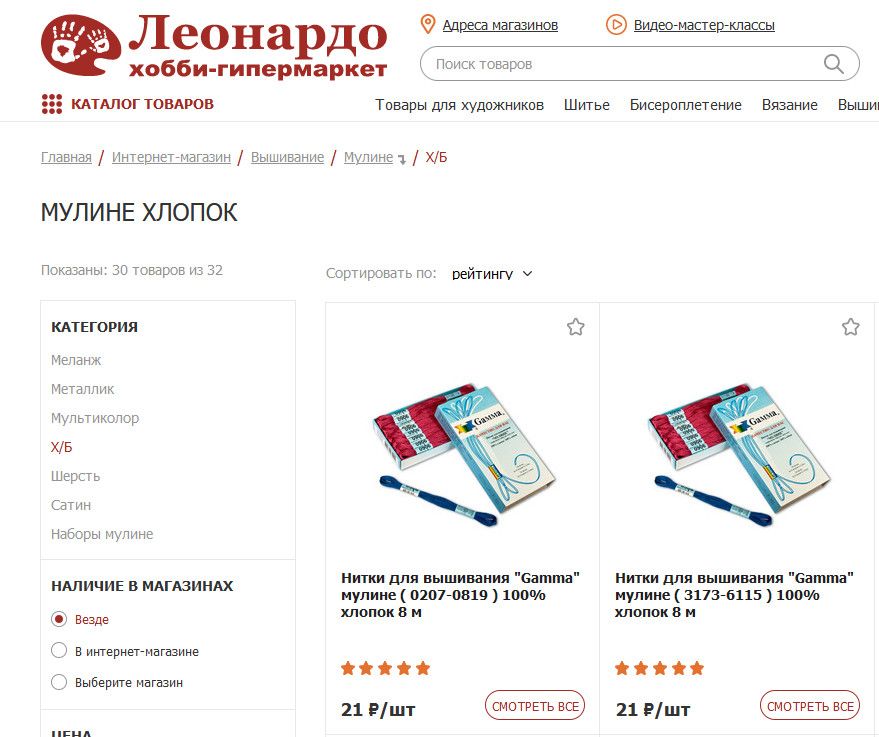Add first Gamma product to favorites star
Image resolution: width=879 pixels, height=737 pixels.
[x=575, y=327]
